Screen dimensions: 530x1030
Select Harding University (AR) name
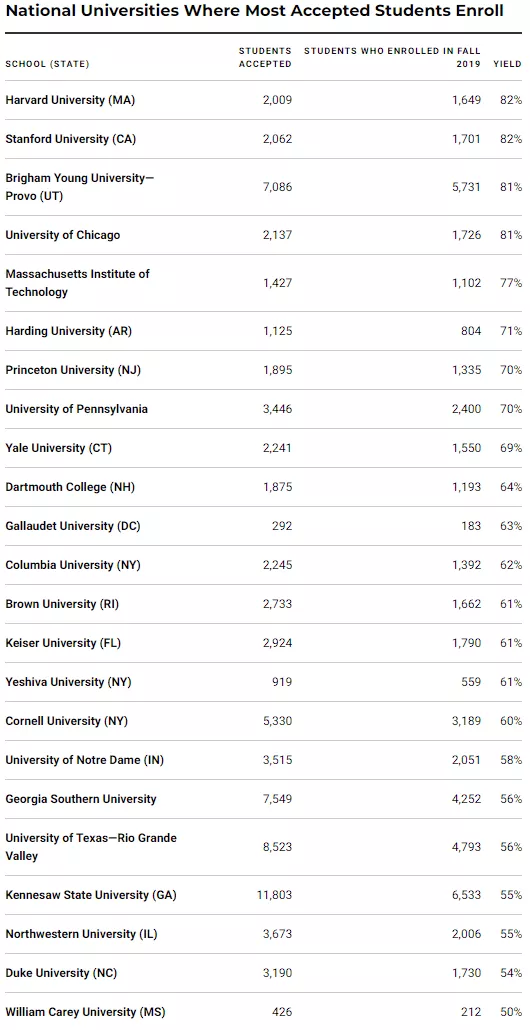pos(69,331)
